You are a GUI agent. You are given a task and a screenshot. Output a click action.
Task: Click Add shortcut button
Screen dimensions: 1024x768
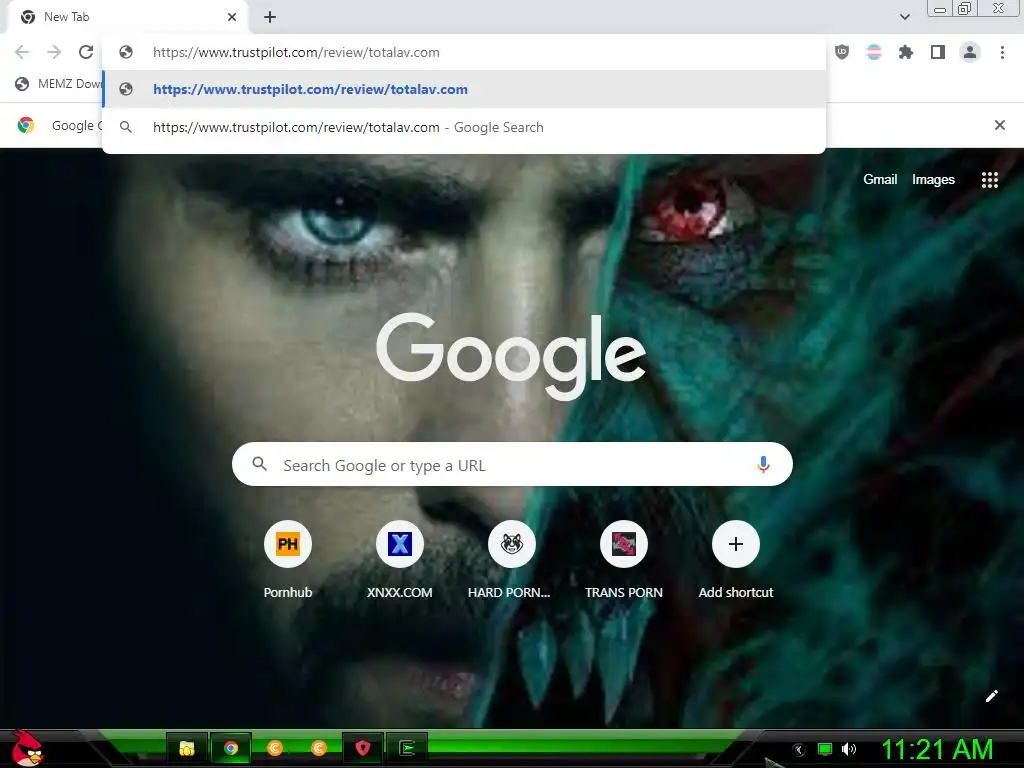click(x=735, y=560)
